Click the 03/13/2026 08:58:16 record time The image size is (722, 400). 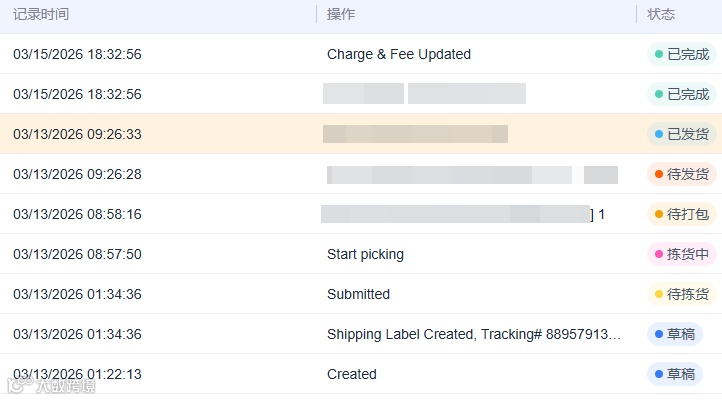pyautogui.click(x=77, y=214)
